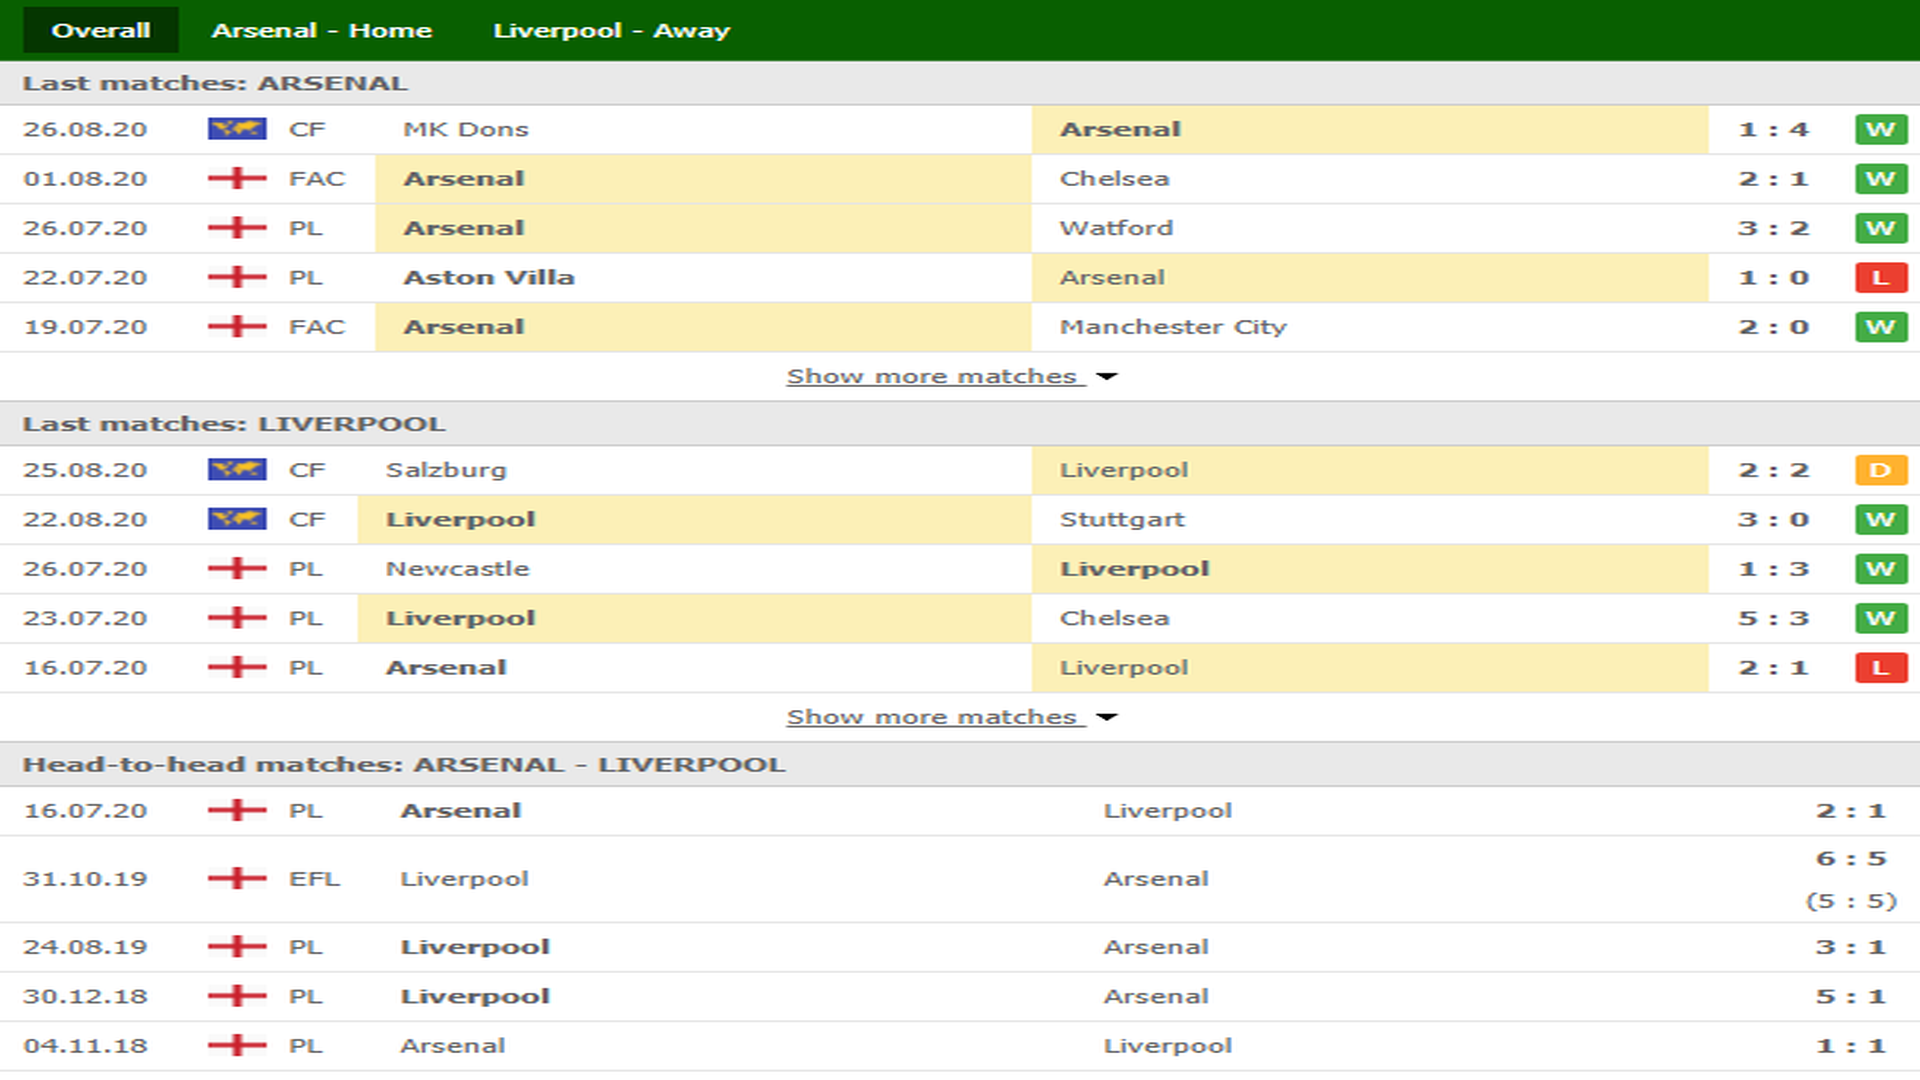Open Watford team name

(x=1116, y=228)
